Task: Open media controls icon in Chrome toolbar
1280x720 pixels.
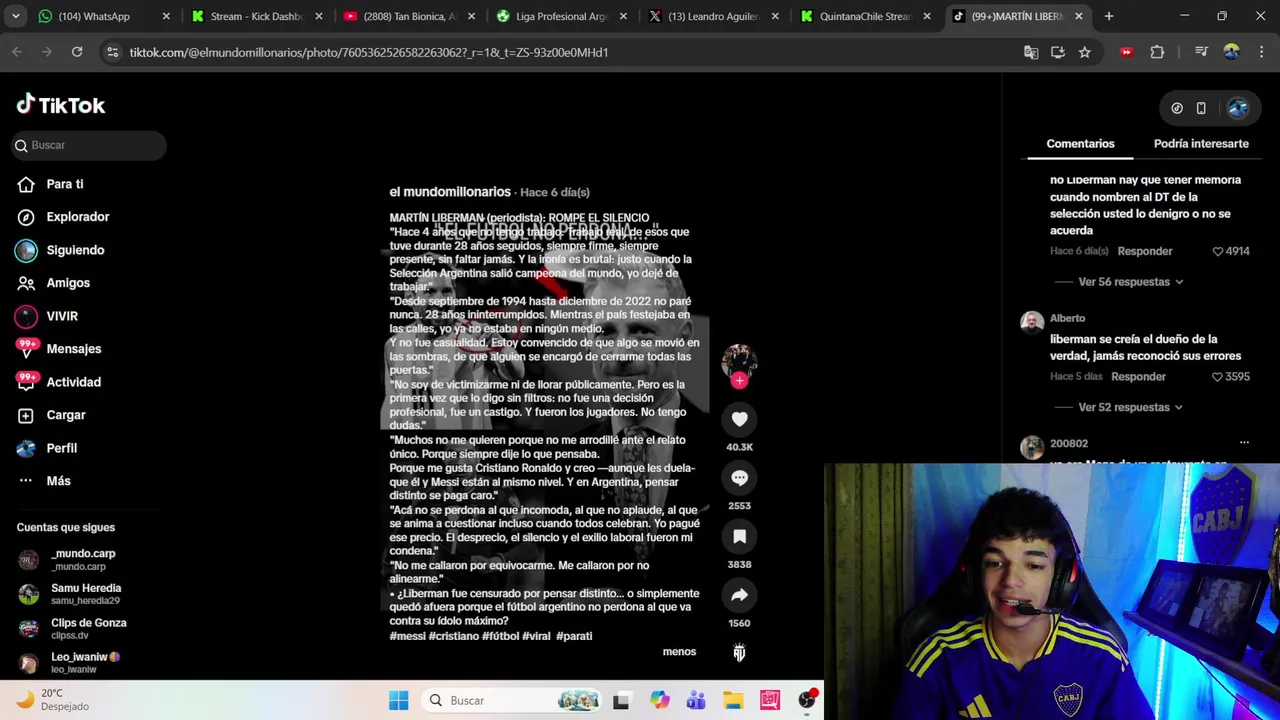Action: point(1201,52)
